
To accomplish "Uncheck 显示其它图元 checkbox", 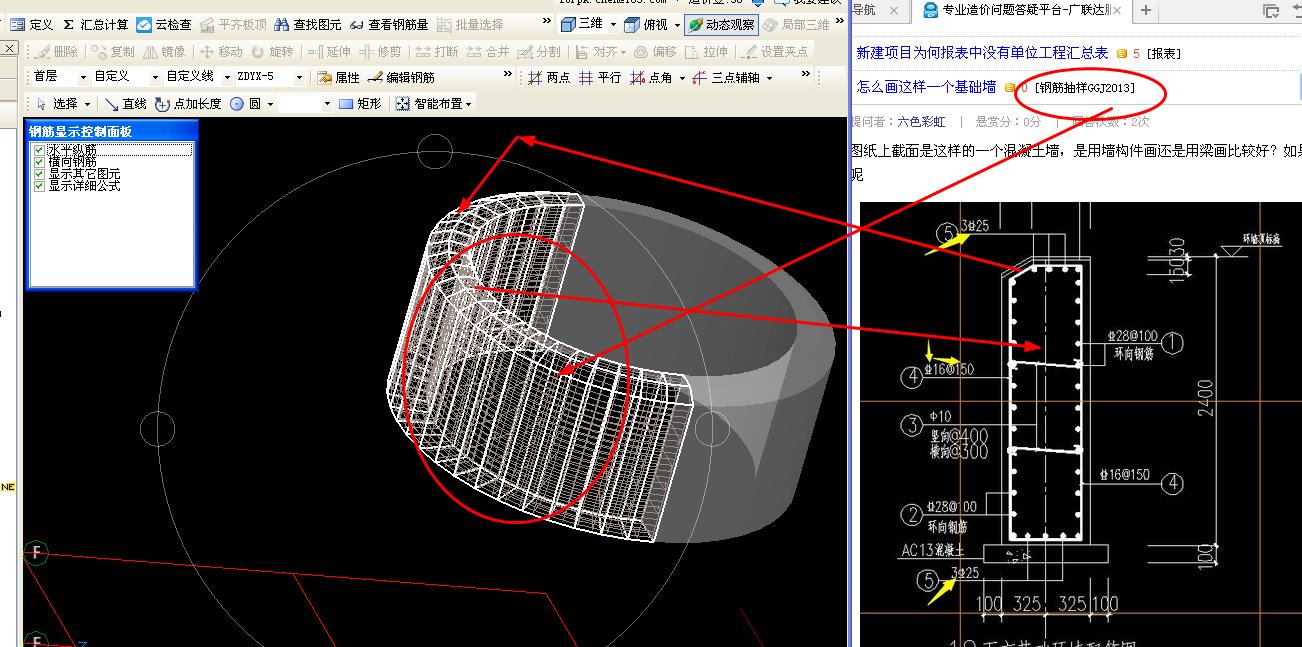I will 40,174.
